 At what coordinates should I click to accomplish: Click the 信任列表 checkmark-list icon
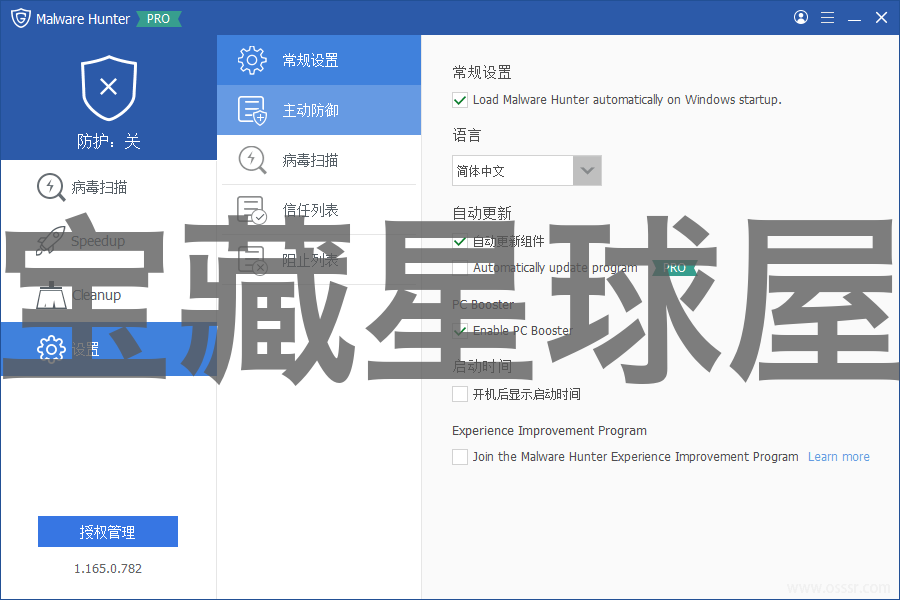pyautogui.click(x=252, y=210)
